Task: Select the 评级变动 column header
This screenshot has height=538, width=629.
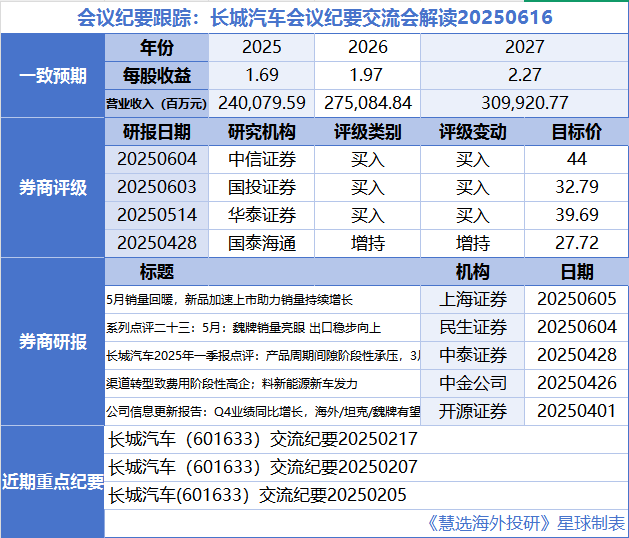Action: (x=472, y=132)
